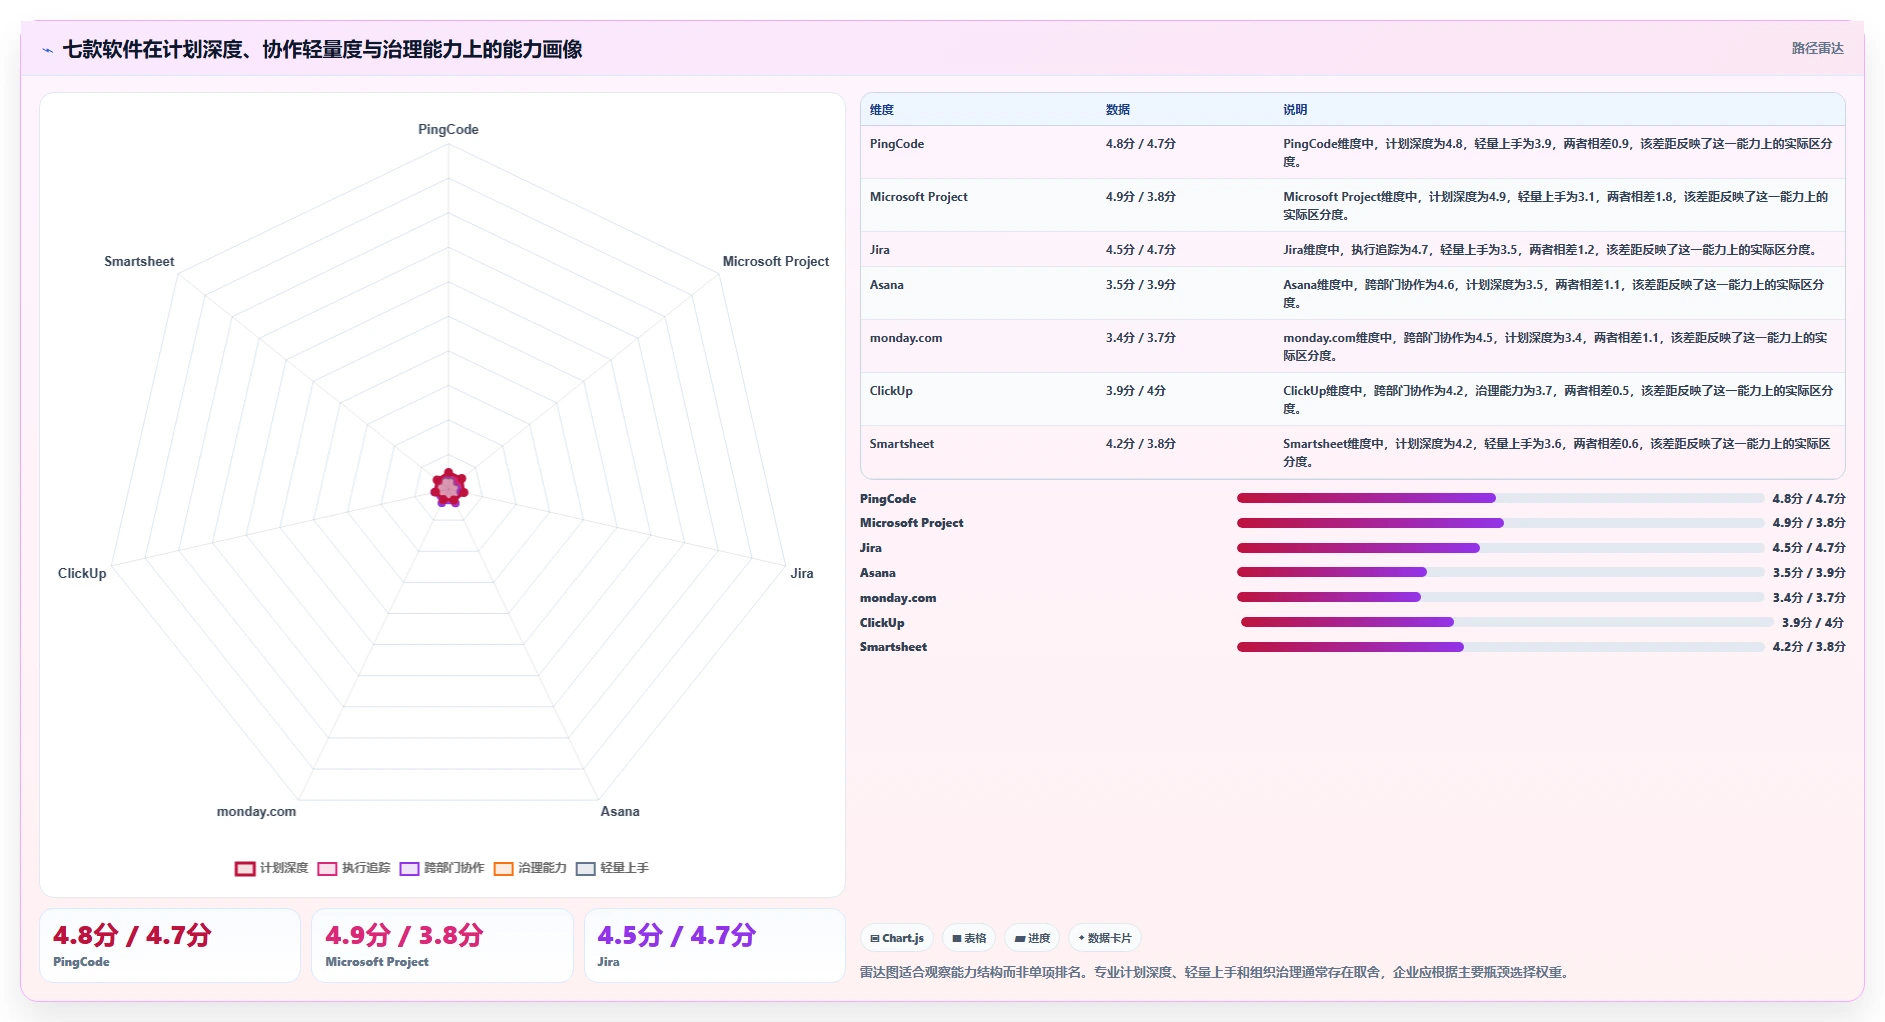Click the Asana table row name

pos(887,285)
